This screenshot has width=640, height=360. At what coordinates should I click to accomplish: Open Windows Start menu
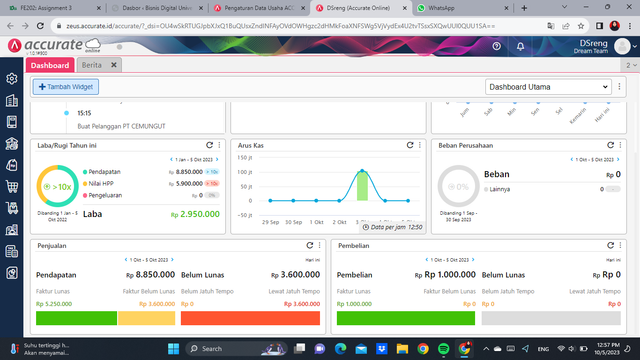(x=173, y=349)
